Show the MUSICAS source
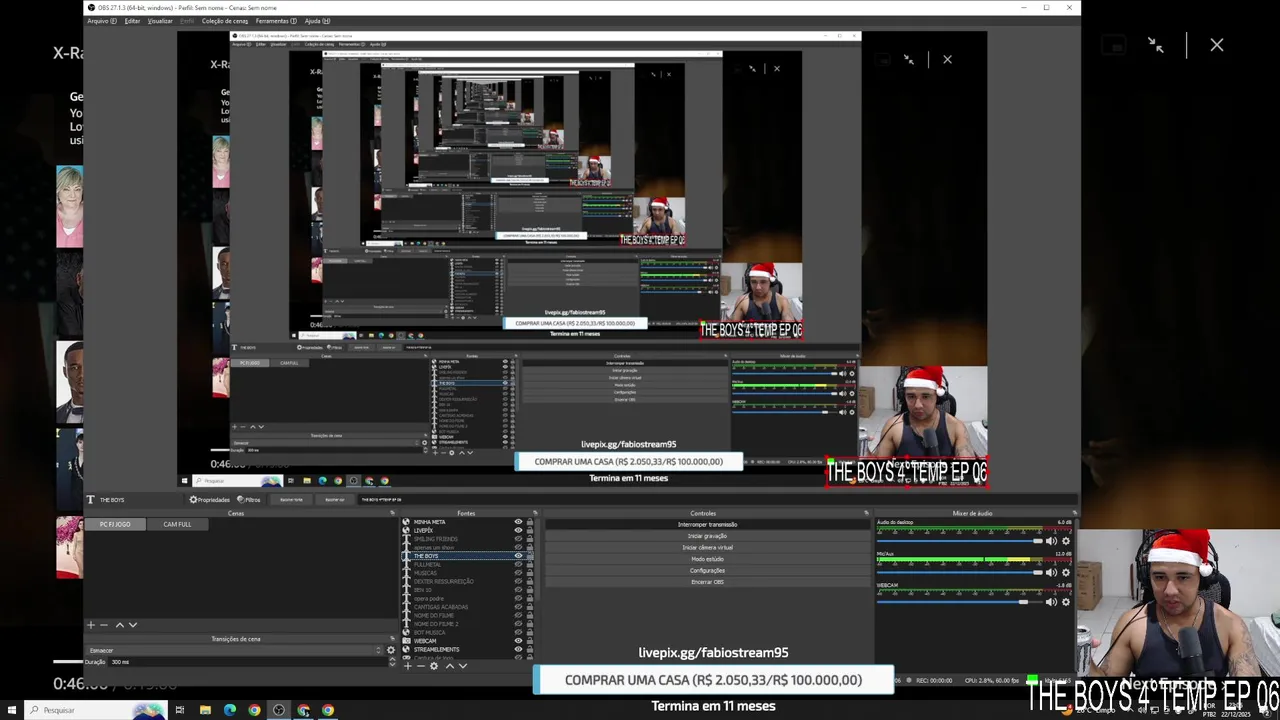Screen dimensions: 1280x720 [x=518, y=573]
